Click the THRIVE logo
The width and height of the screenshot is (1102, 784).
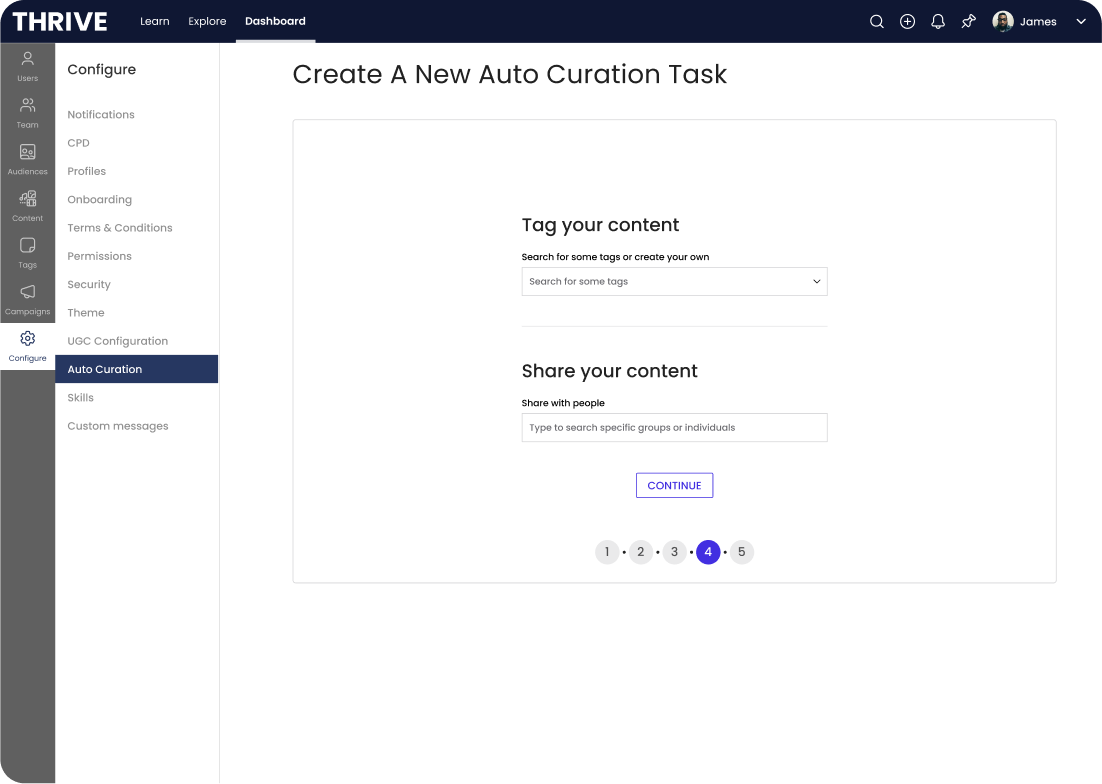tap(60, 22)
